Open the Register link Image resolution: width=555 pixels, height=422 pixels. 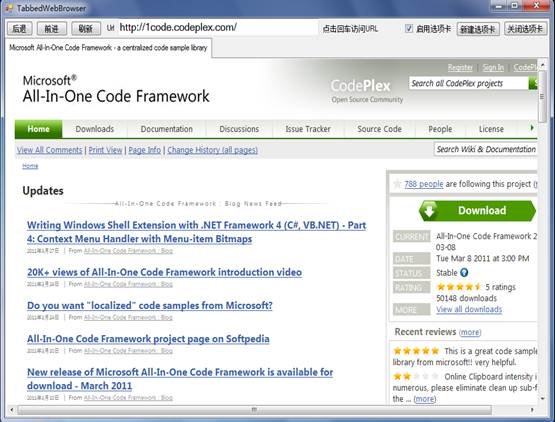click(x=460, y=67)
